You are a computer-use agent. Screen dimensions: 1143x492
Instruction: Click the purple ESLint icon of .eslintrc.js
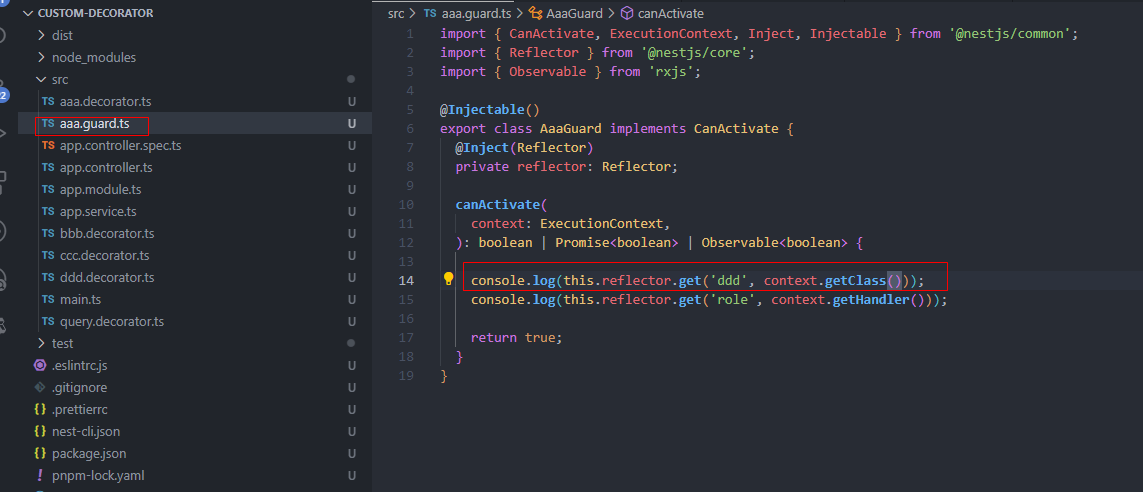click(40, 365)
